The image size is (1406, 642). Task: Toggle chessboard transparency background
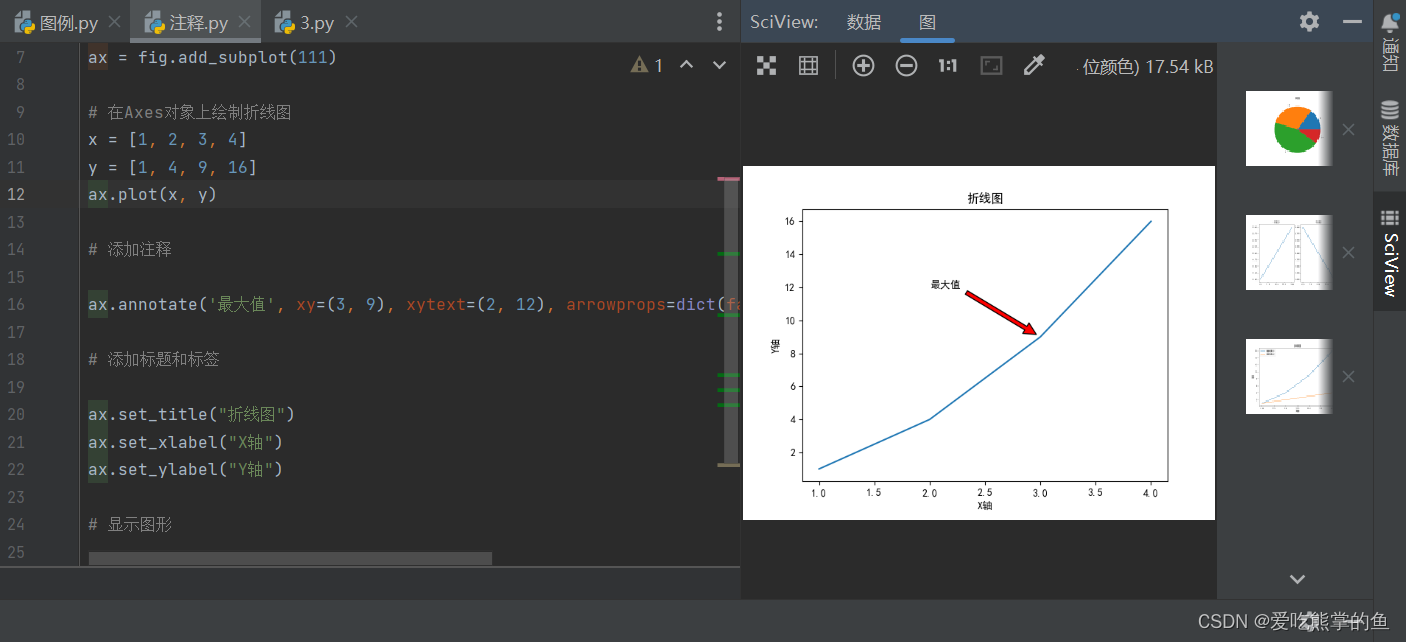767,66
